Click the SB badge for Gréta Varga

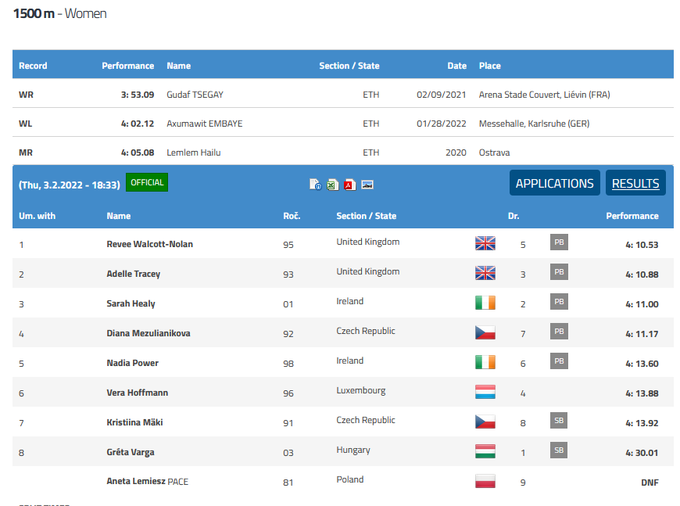pyautogui.click(x=559, y=450)
